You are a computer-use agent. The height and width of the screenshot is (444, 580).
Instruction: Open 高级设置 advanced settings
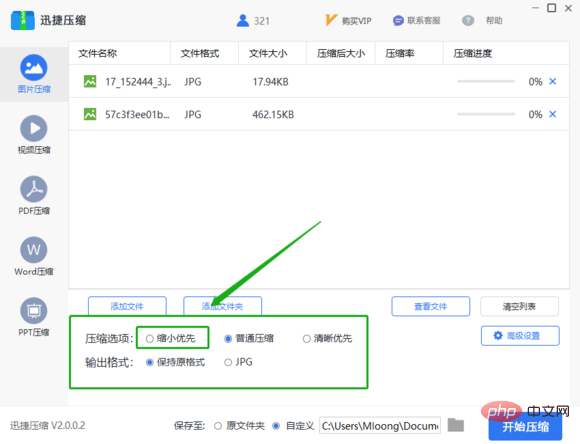tap(520, 336)
